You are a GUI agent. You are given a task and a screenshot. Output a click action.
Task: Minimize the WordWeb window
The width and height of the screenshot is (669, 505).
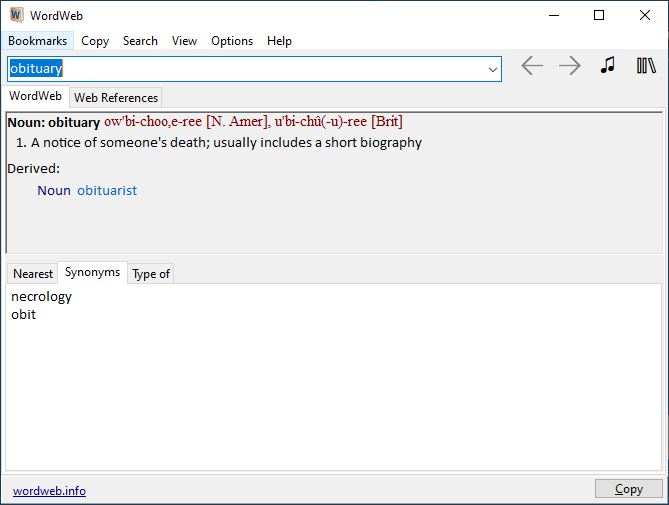tap(554, 15)
